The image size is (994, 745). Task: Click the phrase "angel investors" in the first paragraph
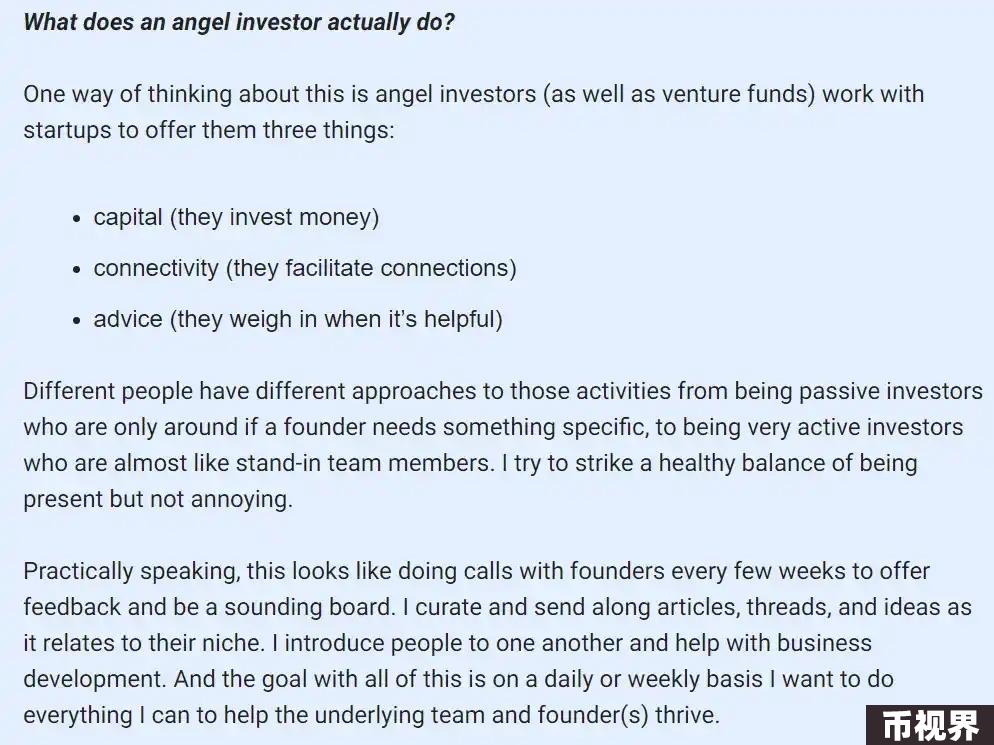point(456,94)
